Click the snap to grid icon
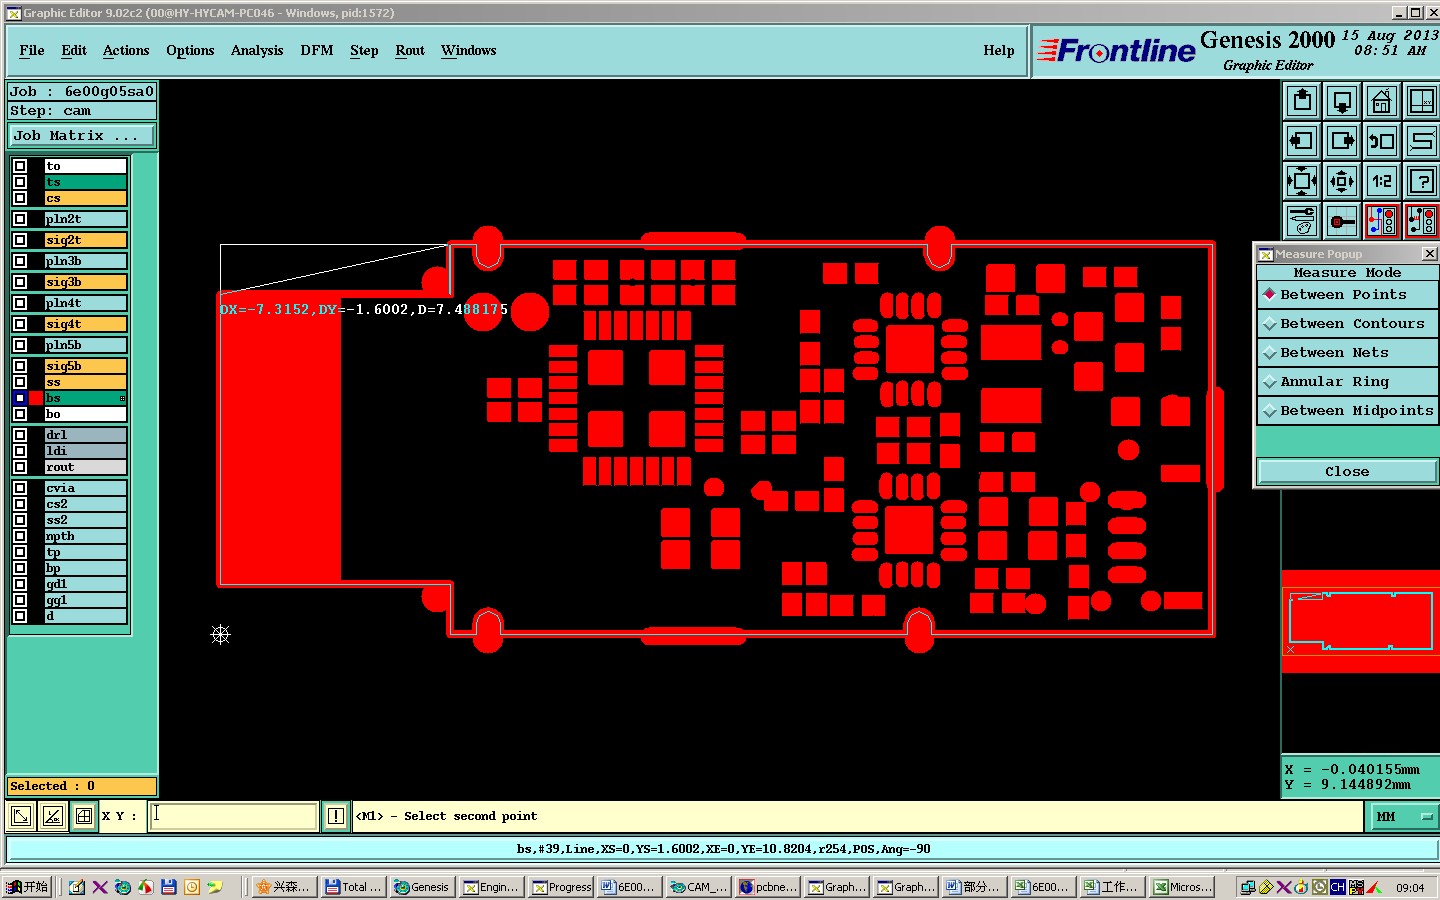 pos(1342,221)
